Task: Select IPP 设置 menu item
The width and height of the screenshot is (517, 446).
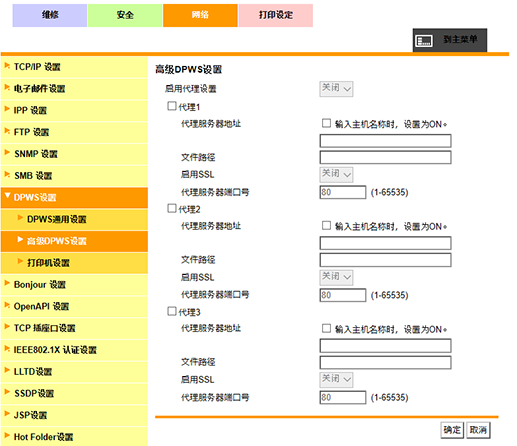Action: (x=74, y=110)
